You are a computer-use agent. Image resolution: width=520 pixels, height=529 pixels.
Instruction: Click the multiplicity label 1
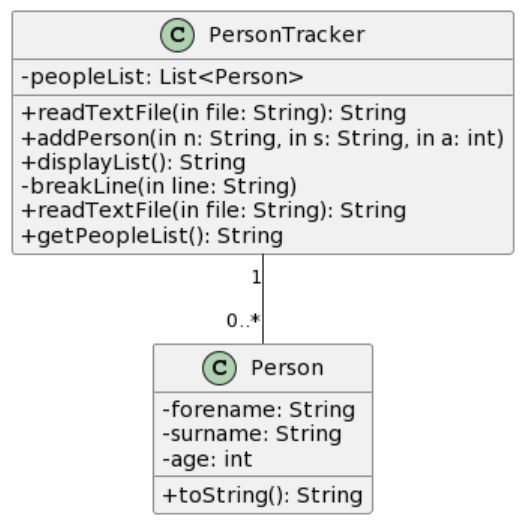tap(256, 278)
